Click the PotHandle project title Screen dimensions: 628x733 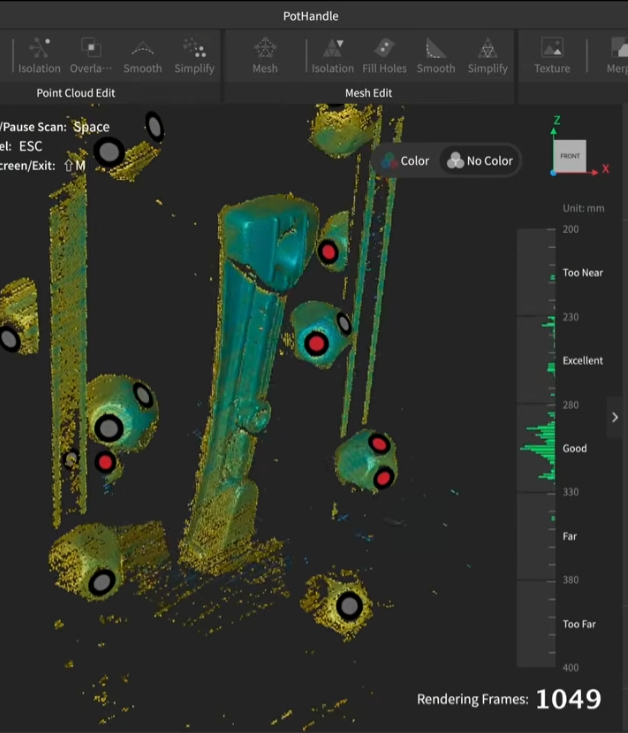(310, 16)
